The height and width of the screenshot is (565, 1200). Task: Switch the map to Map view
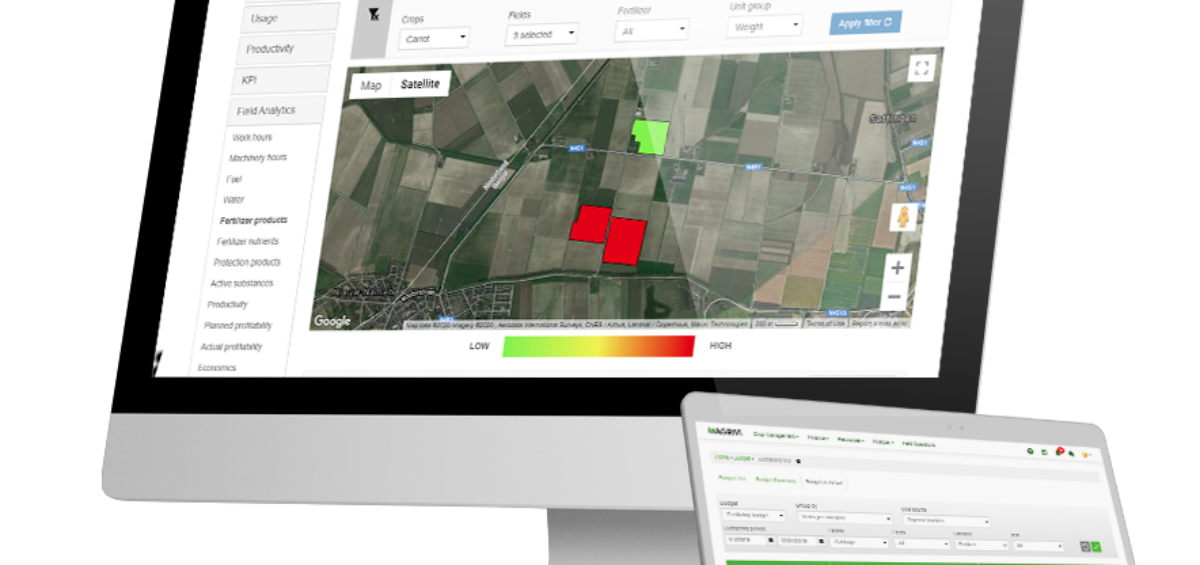coord(371,85)
